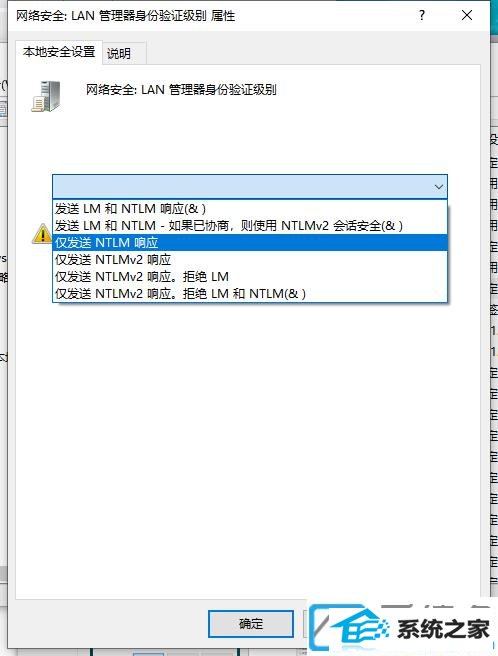Choose the NTLMv2 会话安全 option
This screenshot has width=498, height=656.
250,226
